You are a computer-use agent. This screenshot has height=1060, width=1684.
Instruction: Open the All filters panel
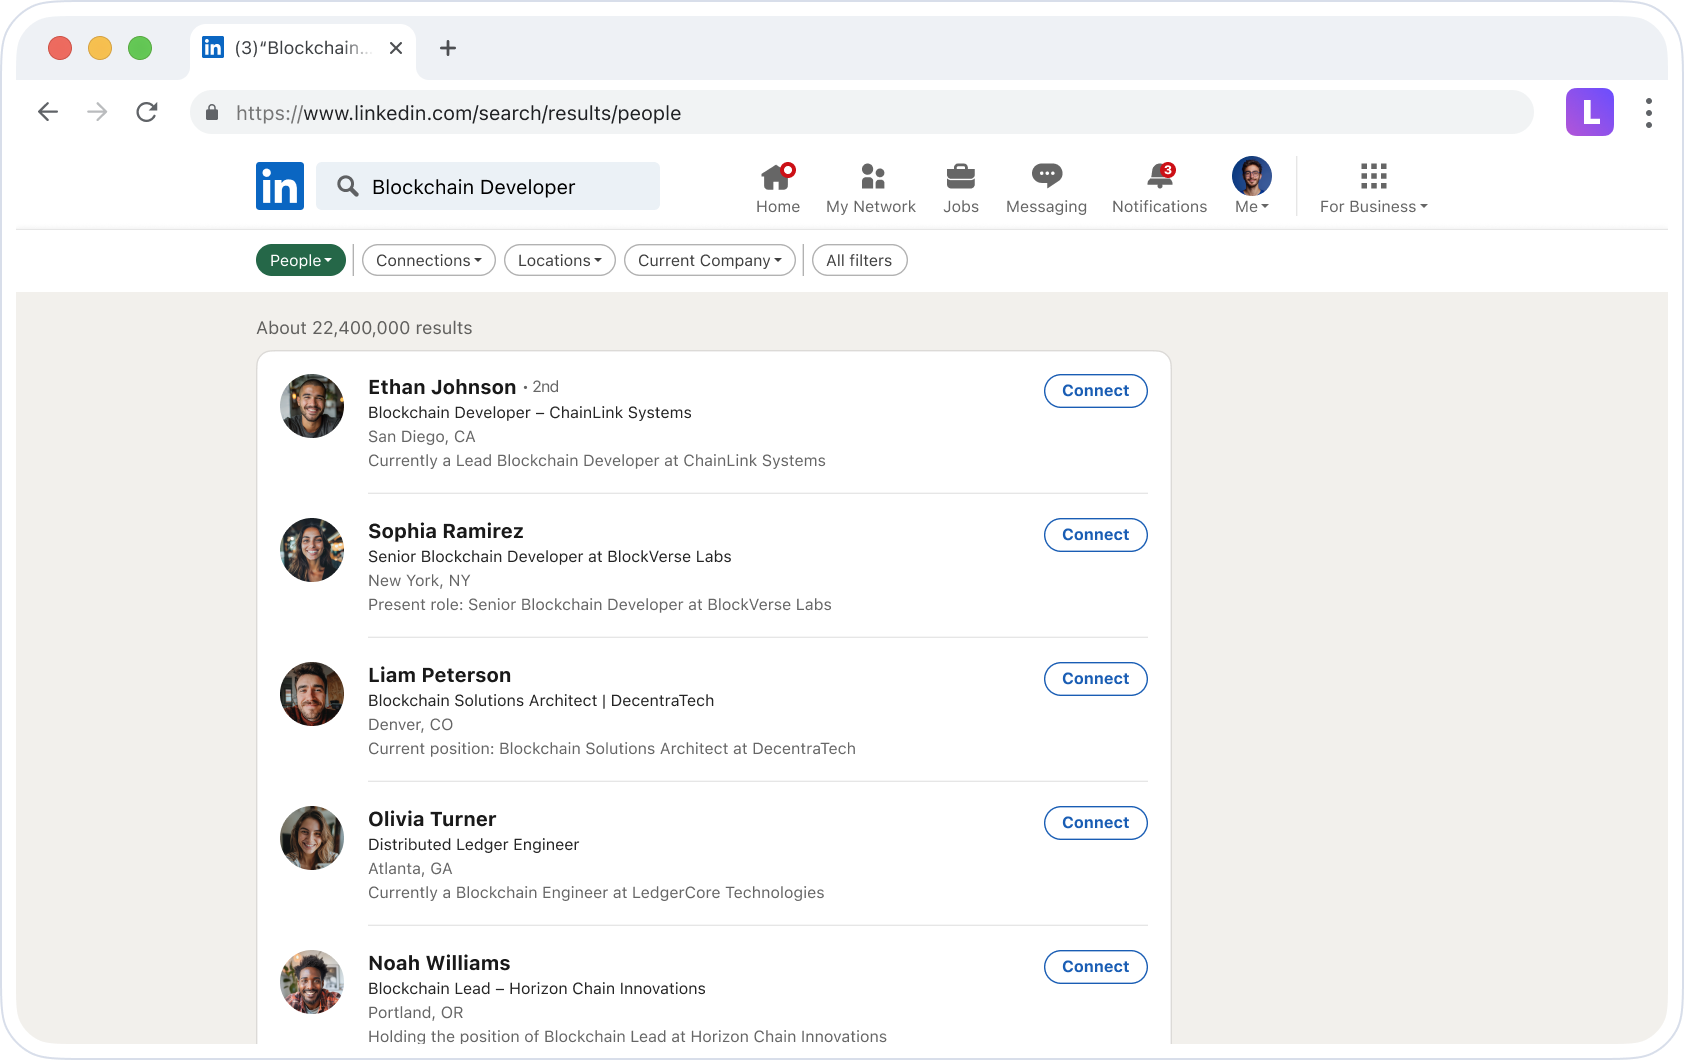859,260
